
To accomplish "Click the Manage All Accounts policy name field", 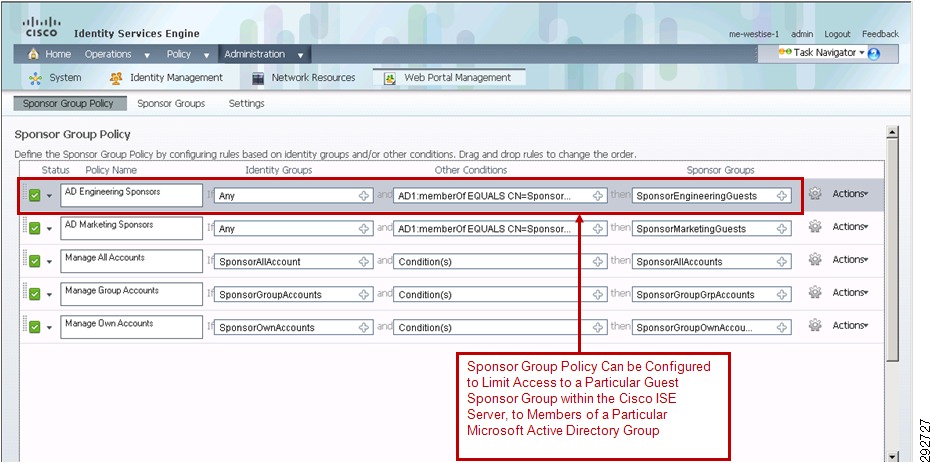I will [132, 261].
